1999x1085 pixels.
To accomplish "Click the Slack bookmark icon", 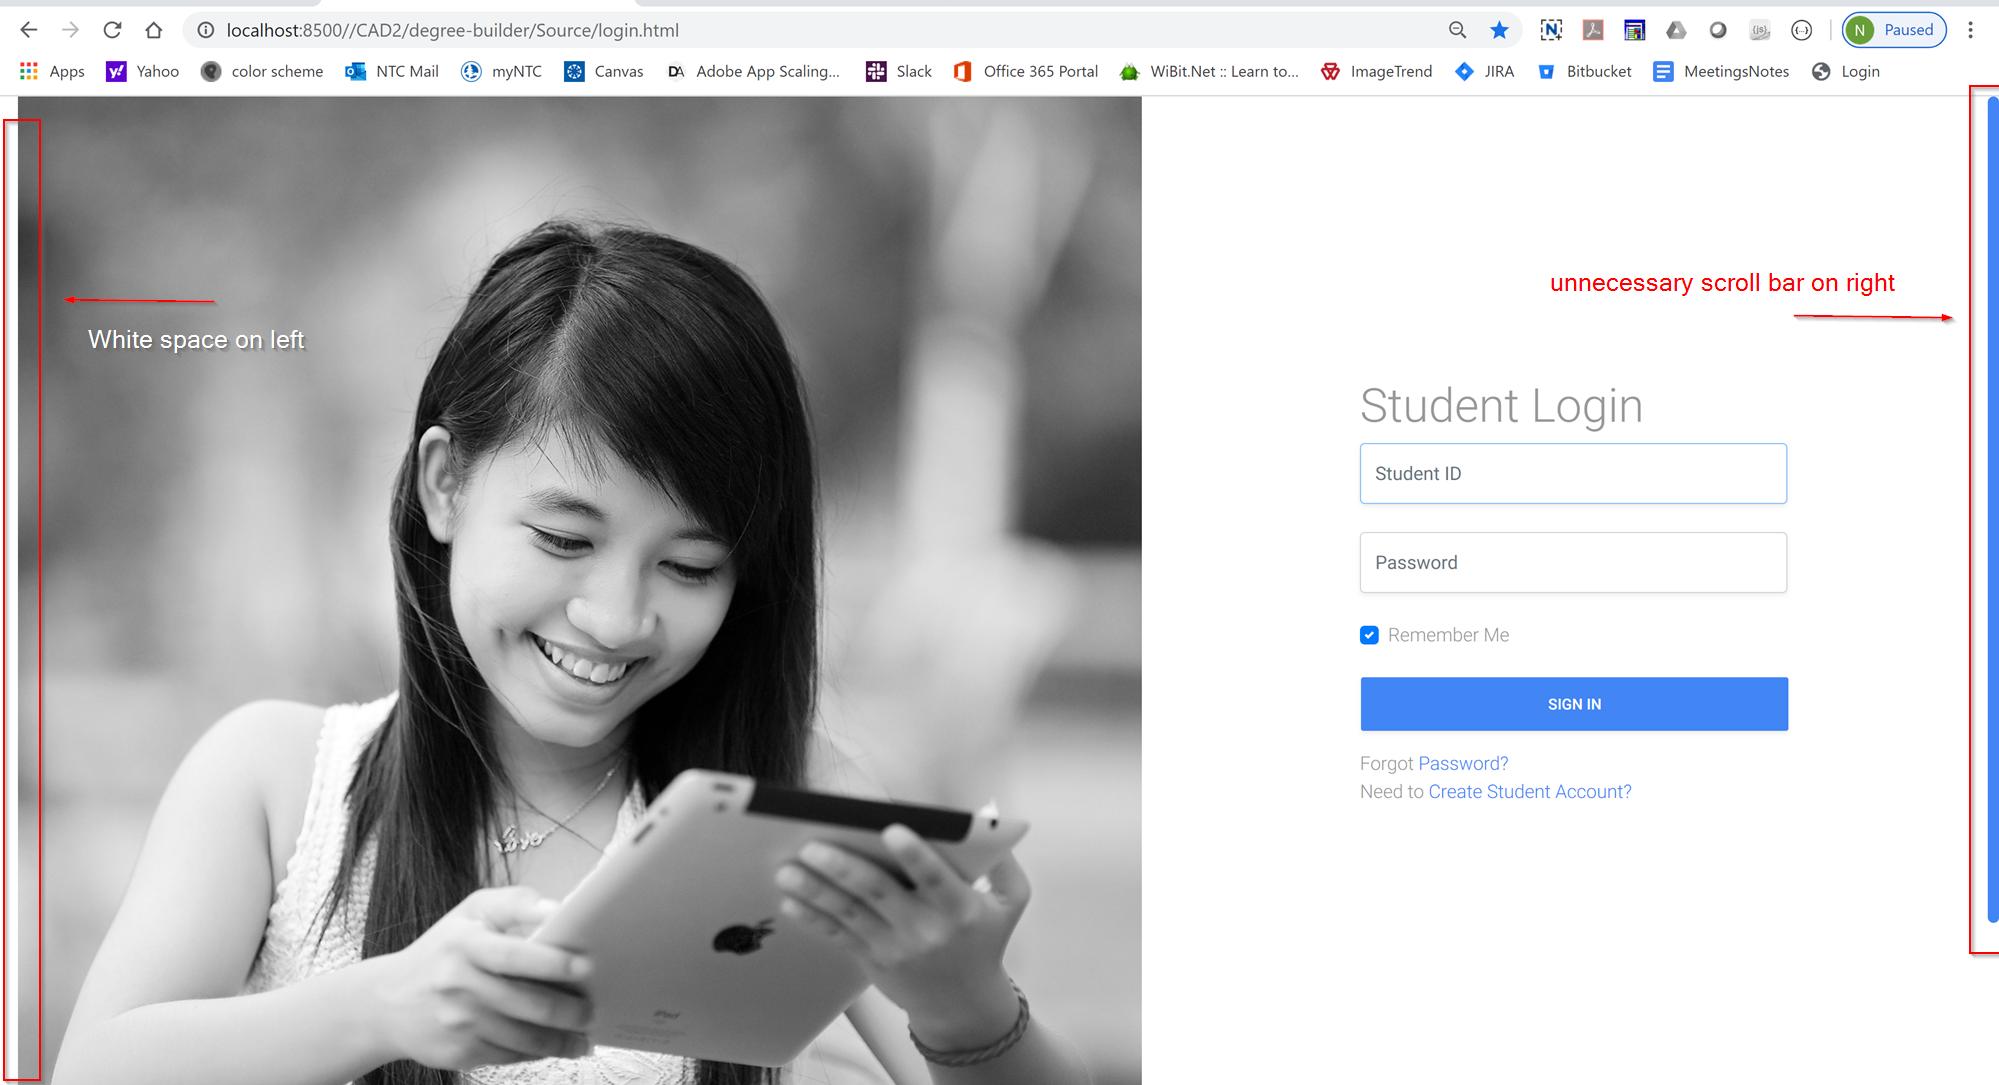I will tap(876, 71).
